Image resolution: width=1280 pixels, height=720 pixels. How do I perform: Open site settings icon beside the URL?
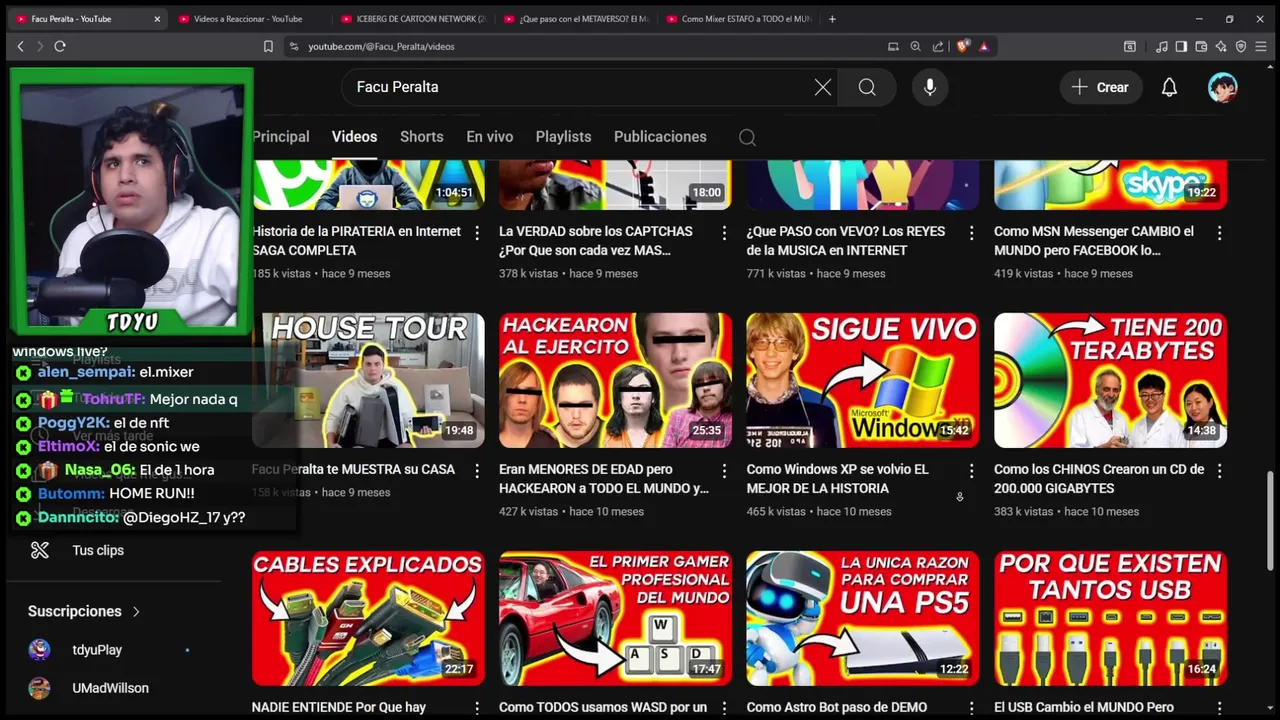pyautogui.click(x=294, y=46)
